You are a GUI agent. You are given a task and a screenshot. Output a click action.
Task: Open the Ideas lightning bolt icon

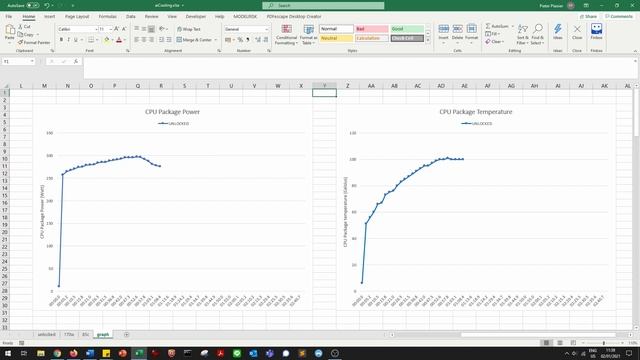[558, 29]
